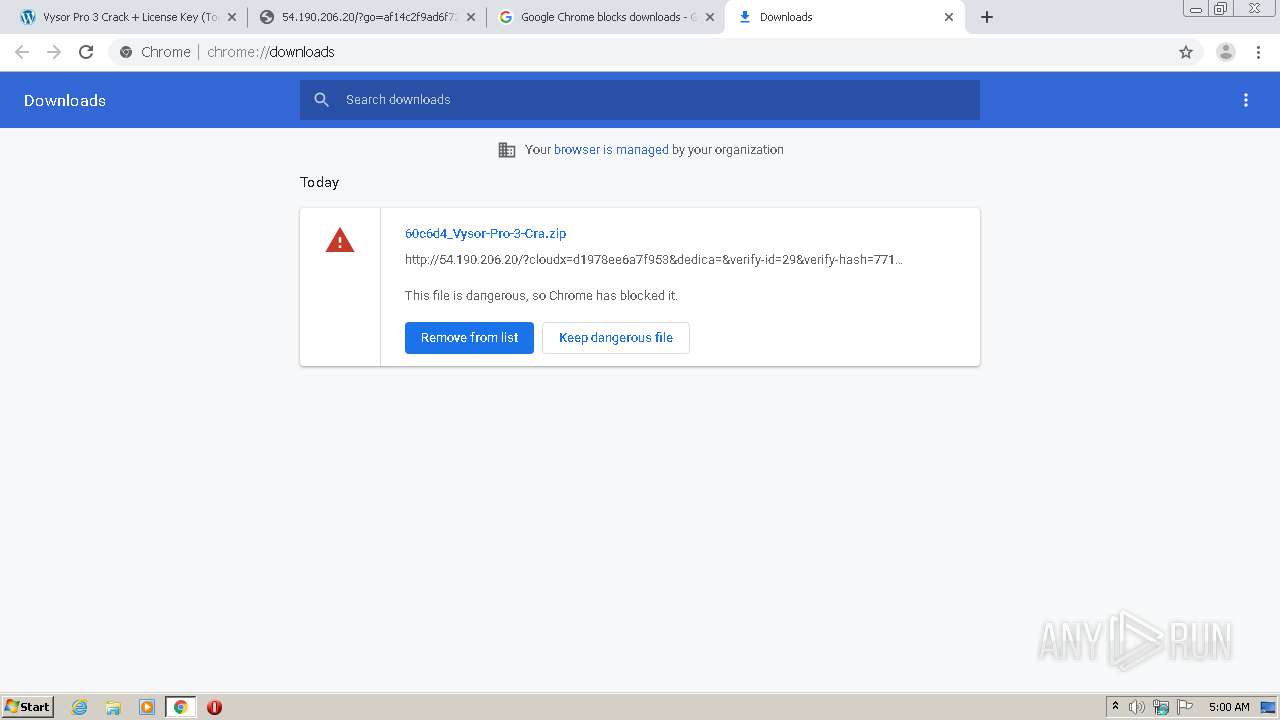Click Keep dangerous file button
Image resolution: width=1280 pixels, height=720 pixels.
pyautogui.click(x=616, y=338)
